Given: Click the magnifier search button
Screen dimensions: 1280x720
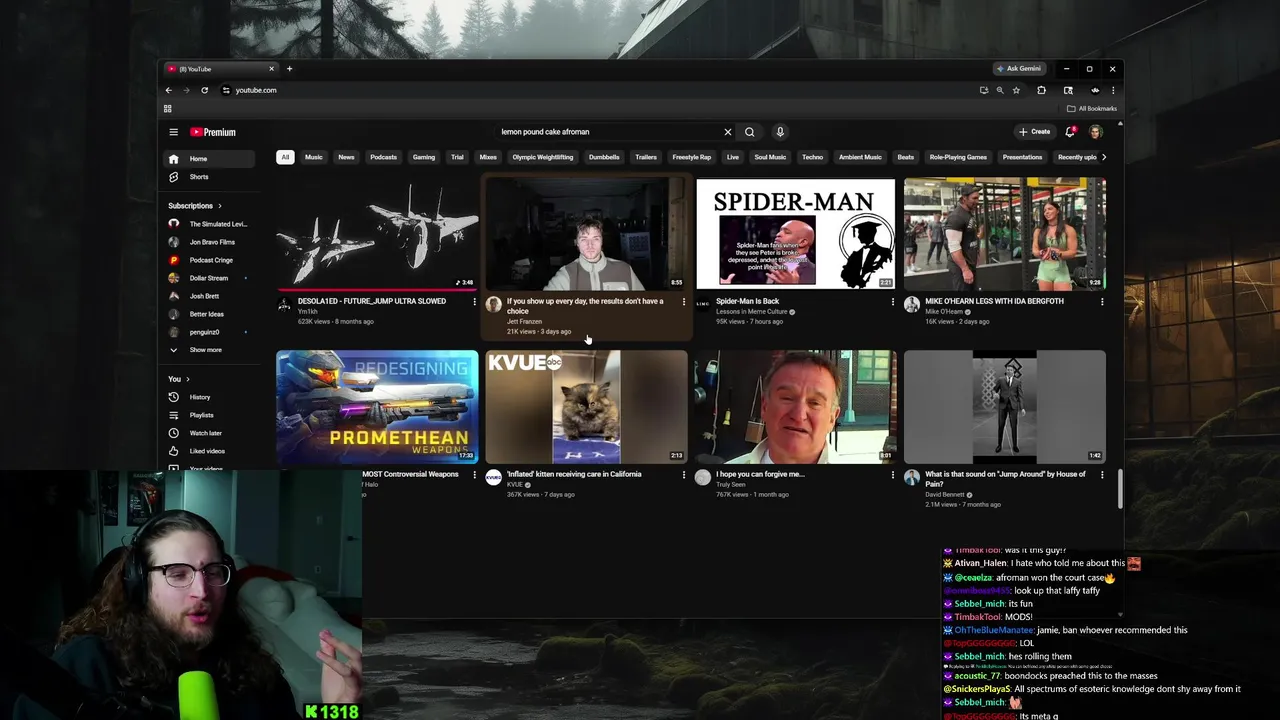Looking at the screenshot, I should click(749, 132).
